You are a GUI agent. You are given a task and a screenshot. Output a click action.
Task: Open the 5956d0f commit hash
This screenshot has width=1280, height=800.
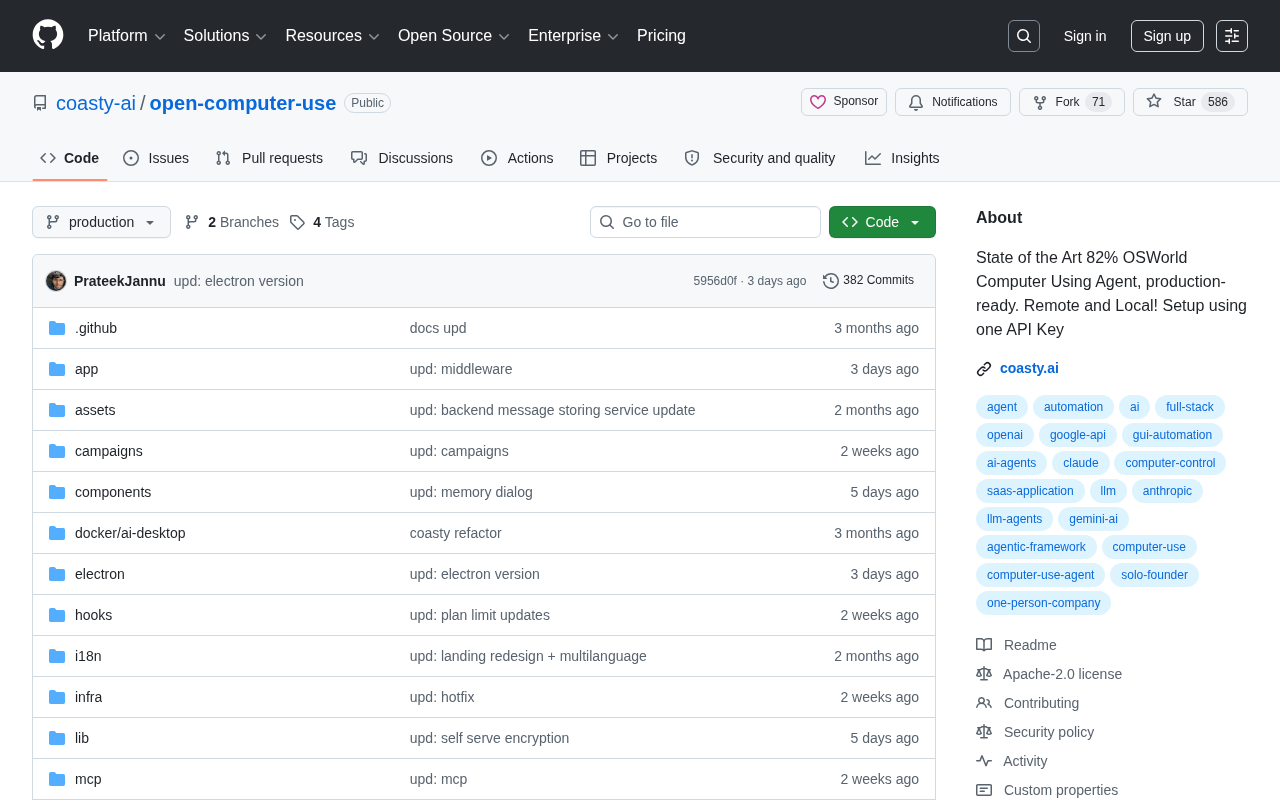click(x=715, y=281)
